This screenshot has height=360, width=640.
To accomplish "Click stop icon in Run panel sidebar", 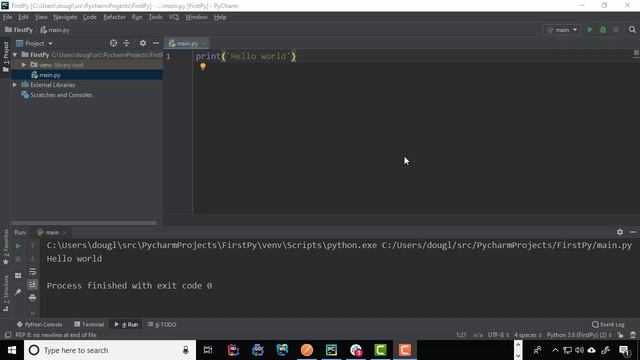I will (x=18, y=259).
